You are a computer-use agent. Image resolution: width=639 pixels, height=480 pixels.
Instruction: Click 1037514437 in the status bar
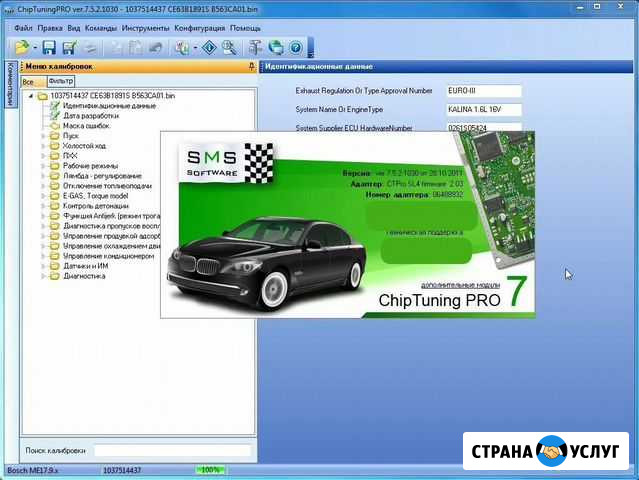point(122,470)
